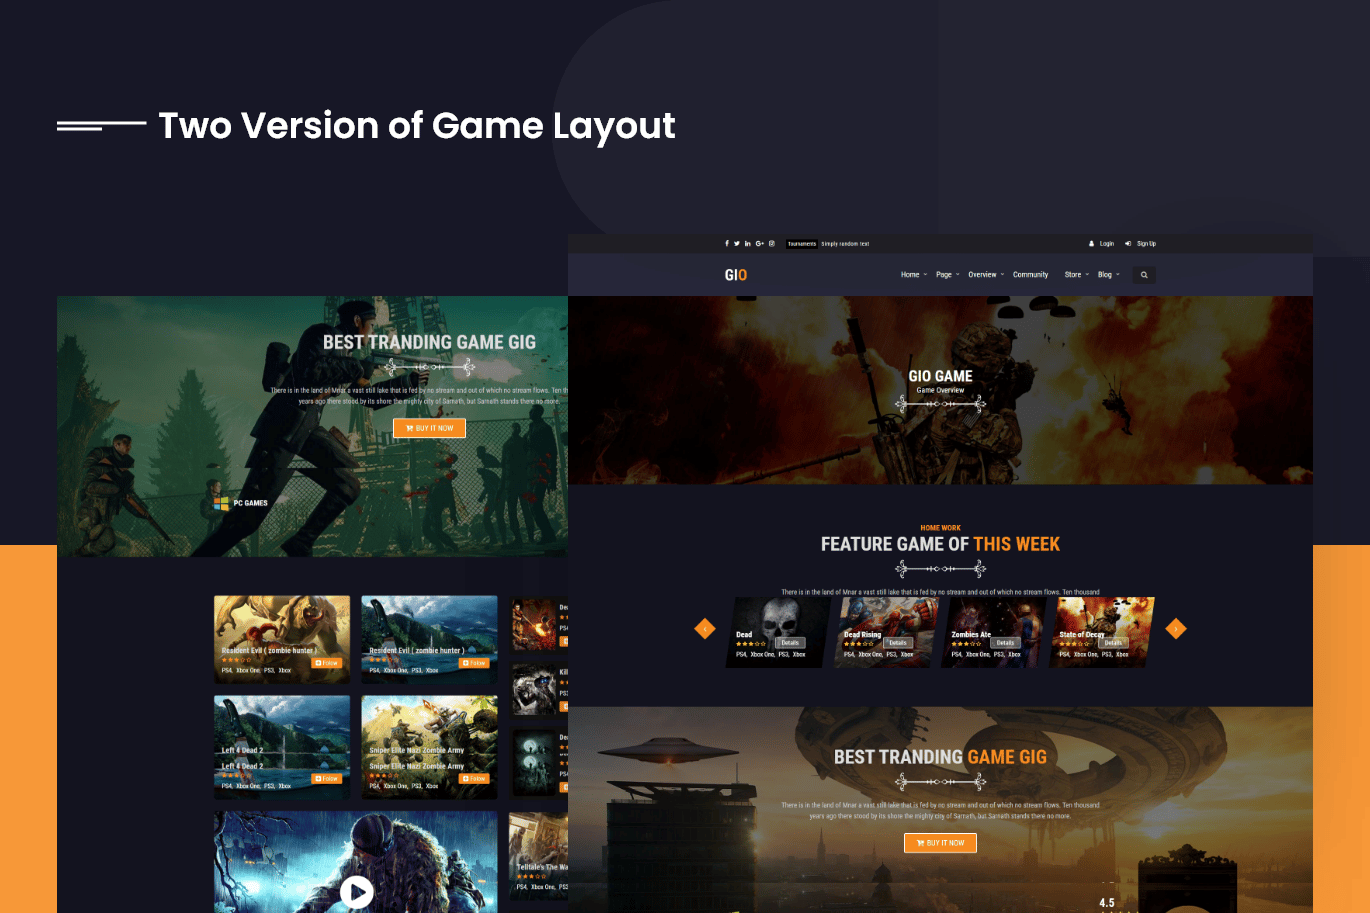This screenshot has width=1370, height=913.
Task: Click the tournaments tag label
Action: [802, 244]
